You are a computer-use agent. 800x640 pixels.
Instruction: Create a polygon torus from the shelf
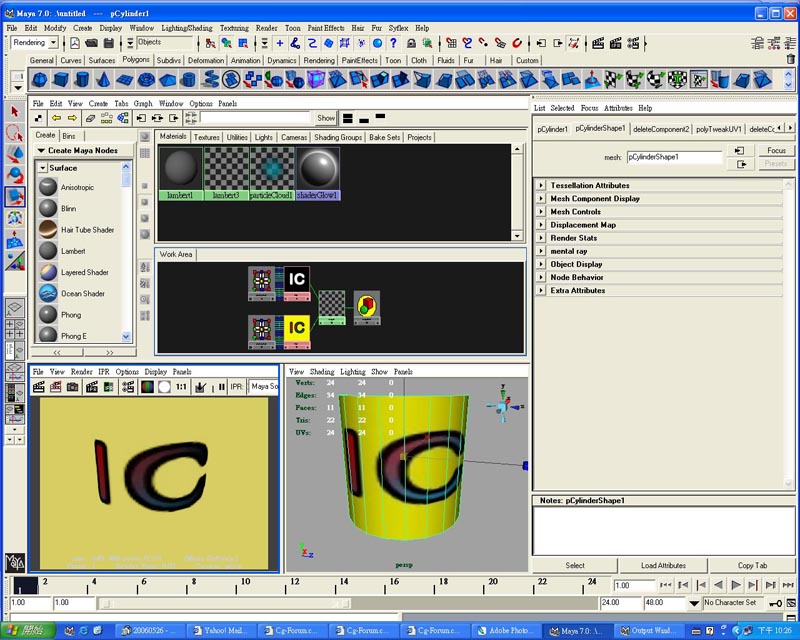point(146,80)
